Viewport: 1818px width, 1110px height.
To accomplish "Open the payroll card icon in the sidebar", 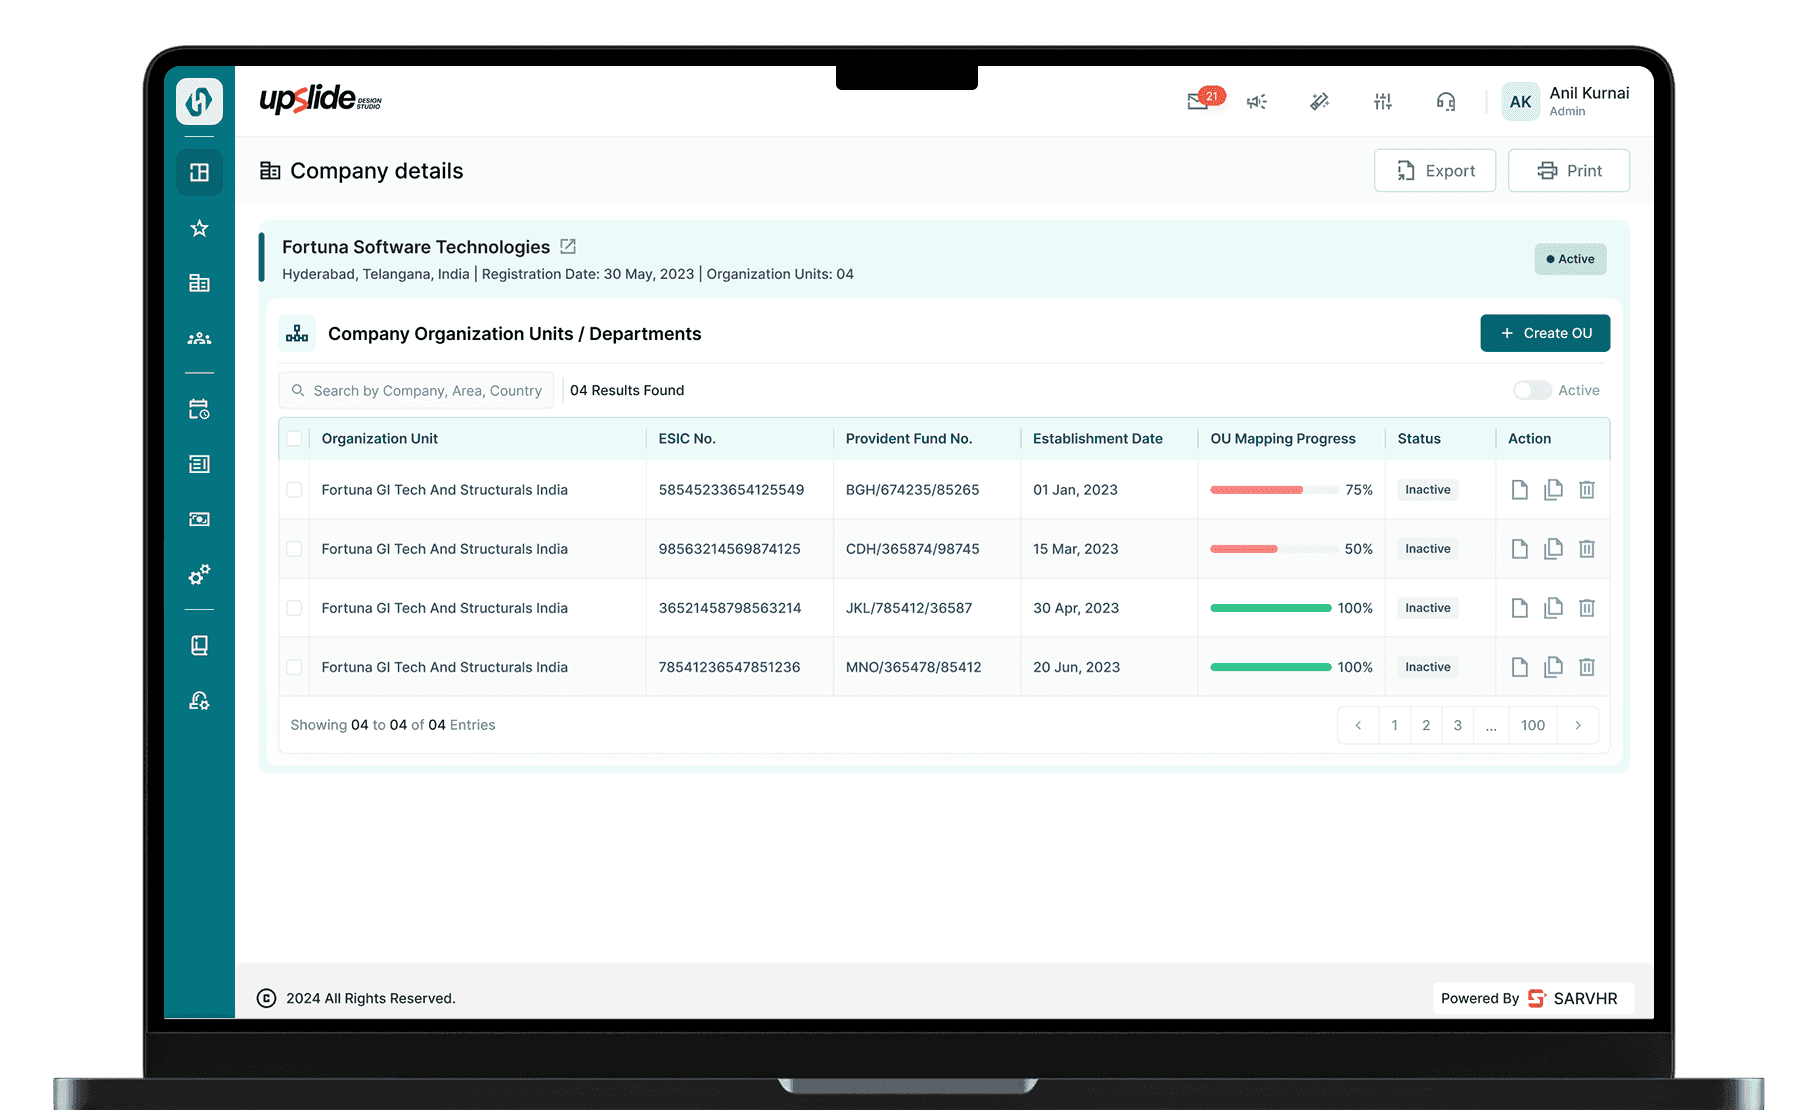I will pos(199,518).
